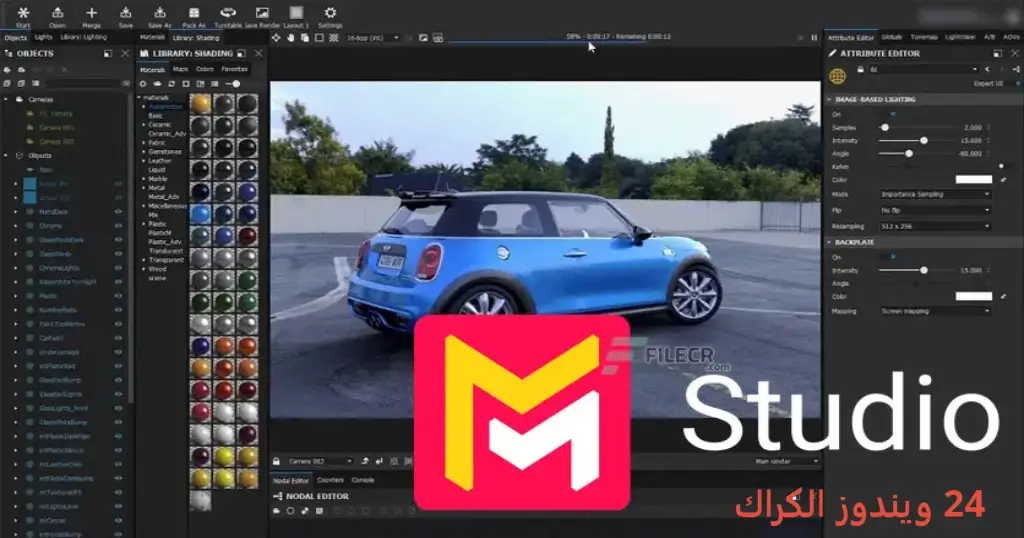Viewport: 1024px width, 538px height.
Task: Adjust the IBL Samples slider
Action: pyautogui.click(x=914, y=128)
